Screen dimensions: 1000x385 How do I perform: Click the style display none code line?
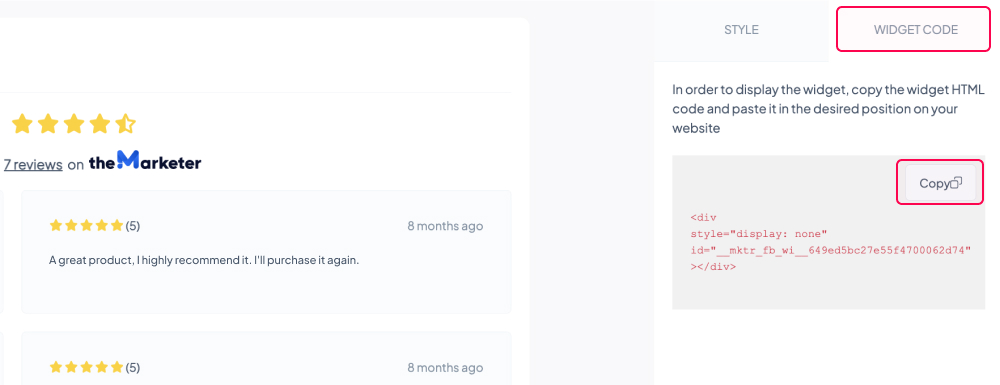758,234
